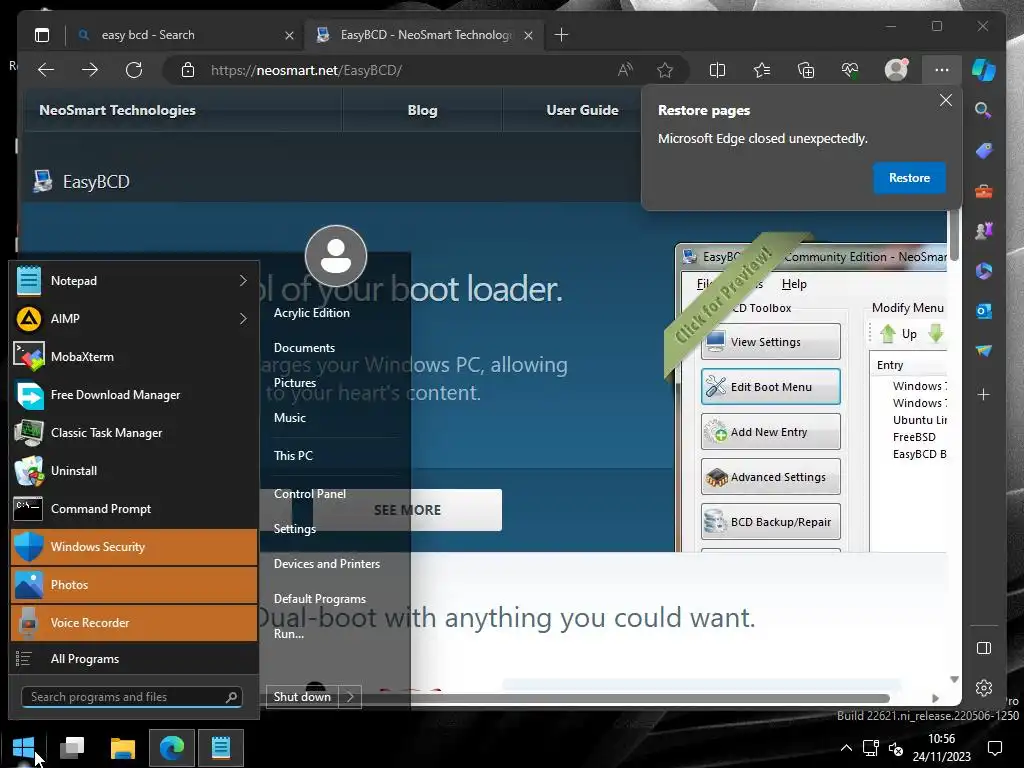Switch to 'easy bcd - Search' tab

click(x=184, y=35)
